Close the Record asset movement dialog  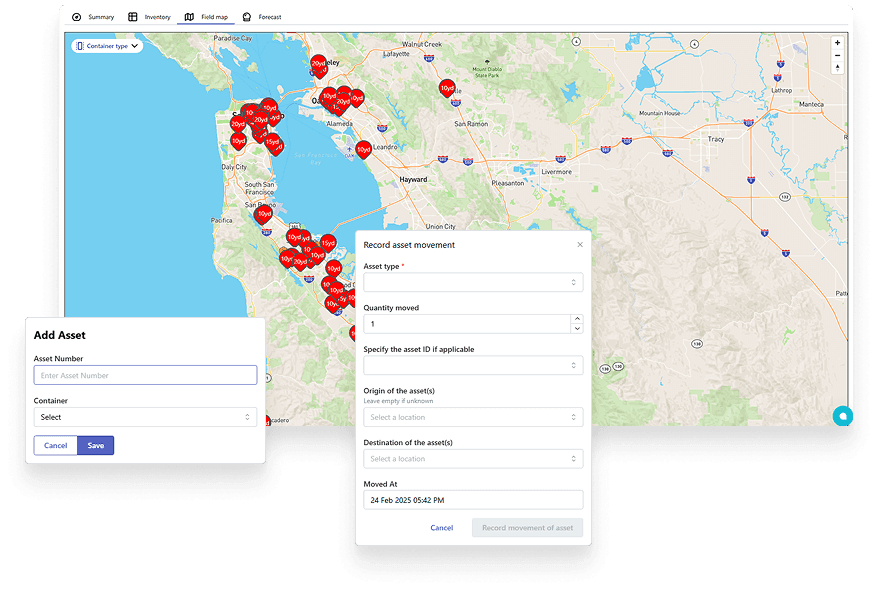pos(580,245)
